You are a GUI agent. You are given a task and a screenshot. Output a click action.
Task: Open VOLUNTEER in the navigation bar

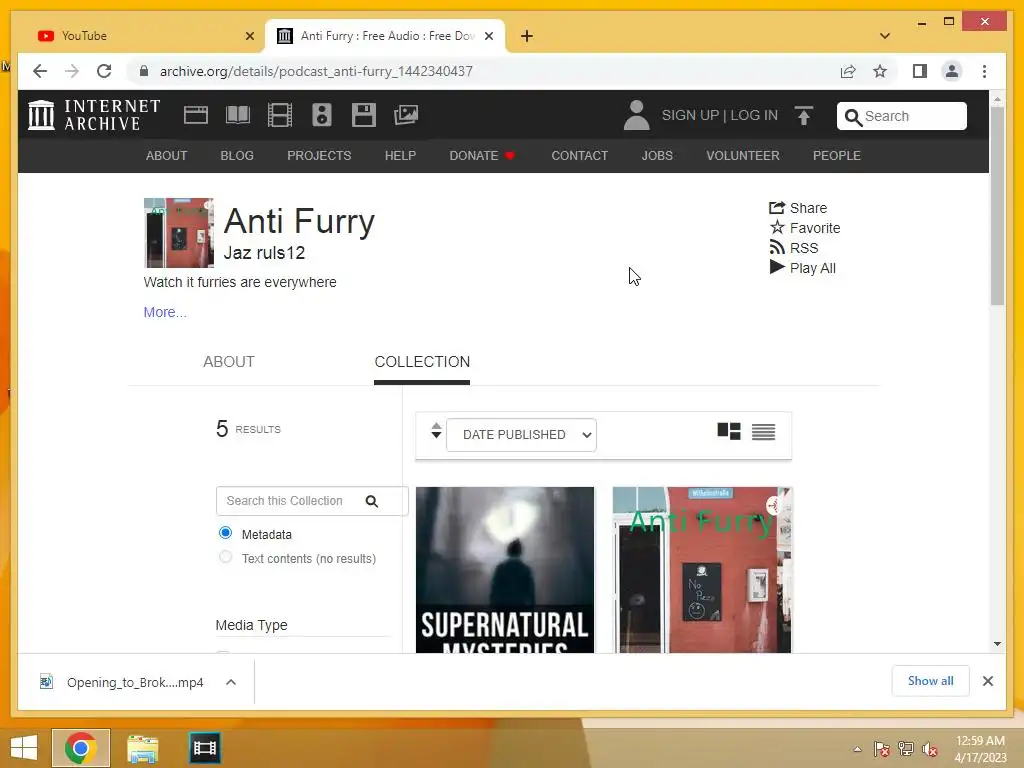click(743, 156)
